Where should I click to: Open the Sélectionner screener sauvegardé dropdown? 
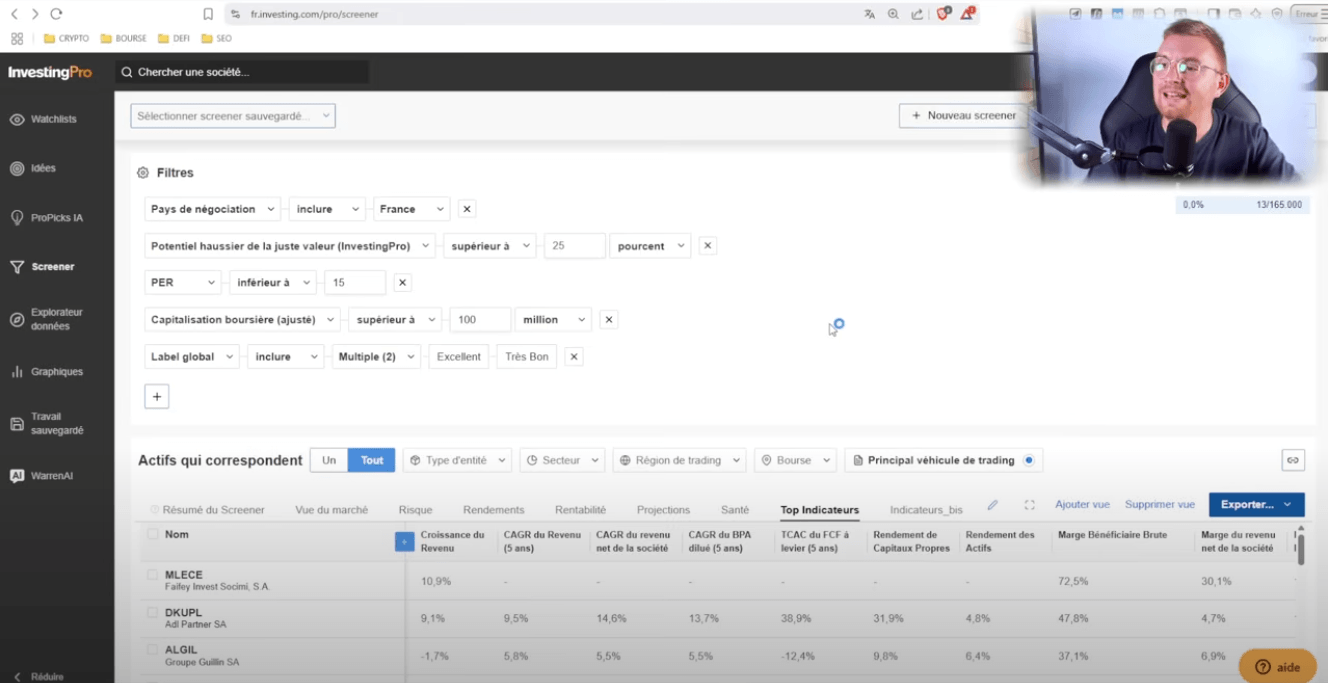pos(233,116)
